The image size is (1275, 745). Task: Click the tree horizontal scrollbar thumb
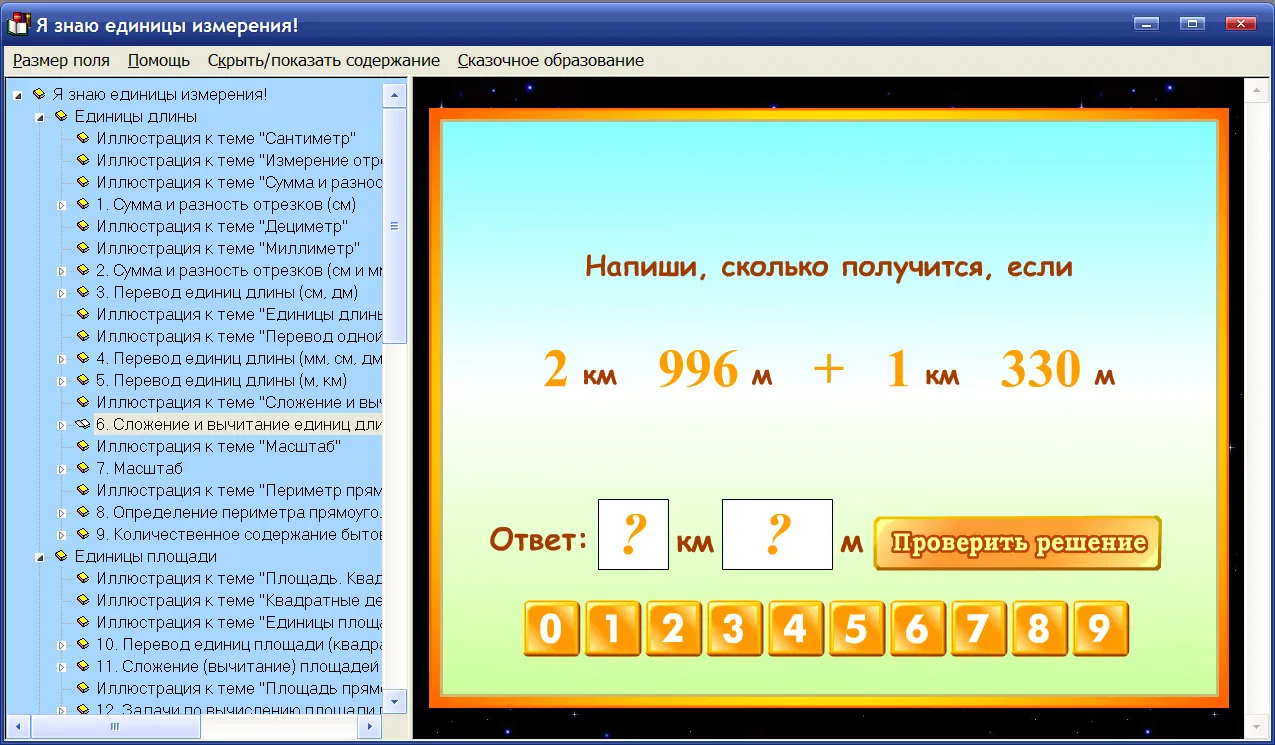[116, 727]
